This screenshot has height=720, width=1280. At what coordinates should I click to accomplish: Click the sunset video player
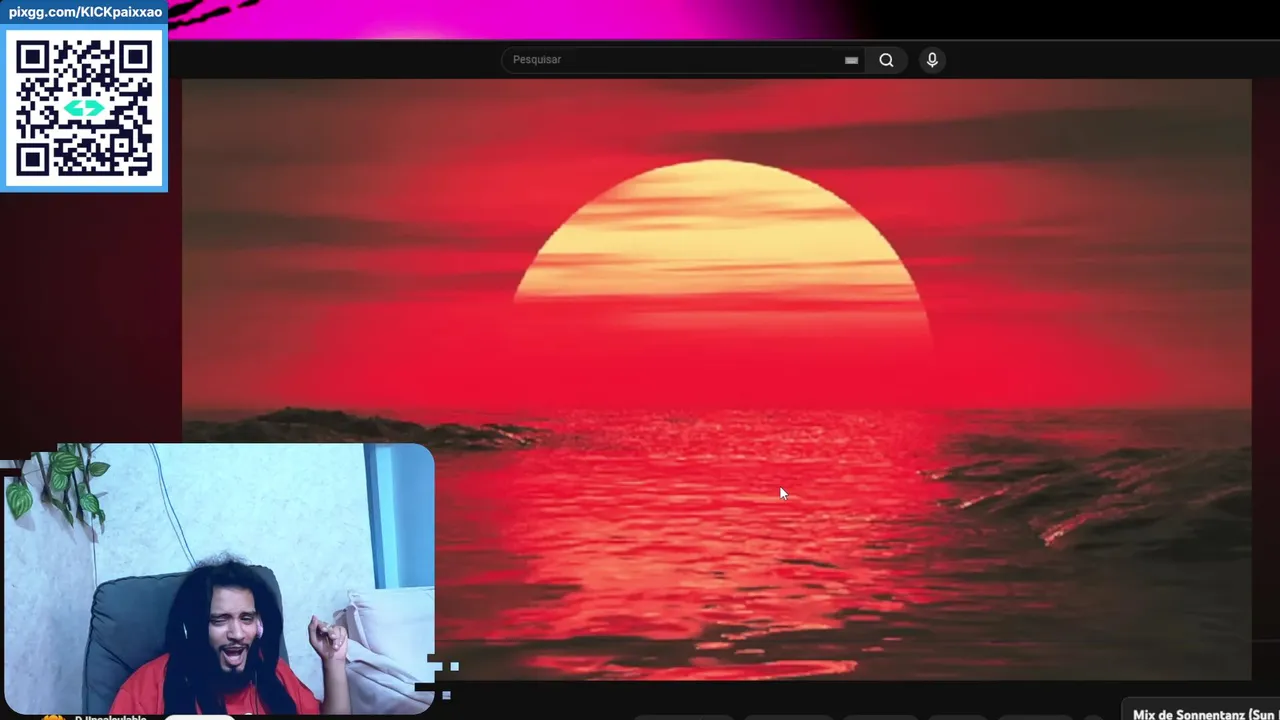tap(716, 379)
